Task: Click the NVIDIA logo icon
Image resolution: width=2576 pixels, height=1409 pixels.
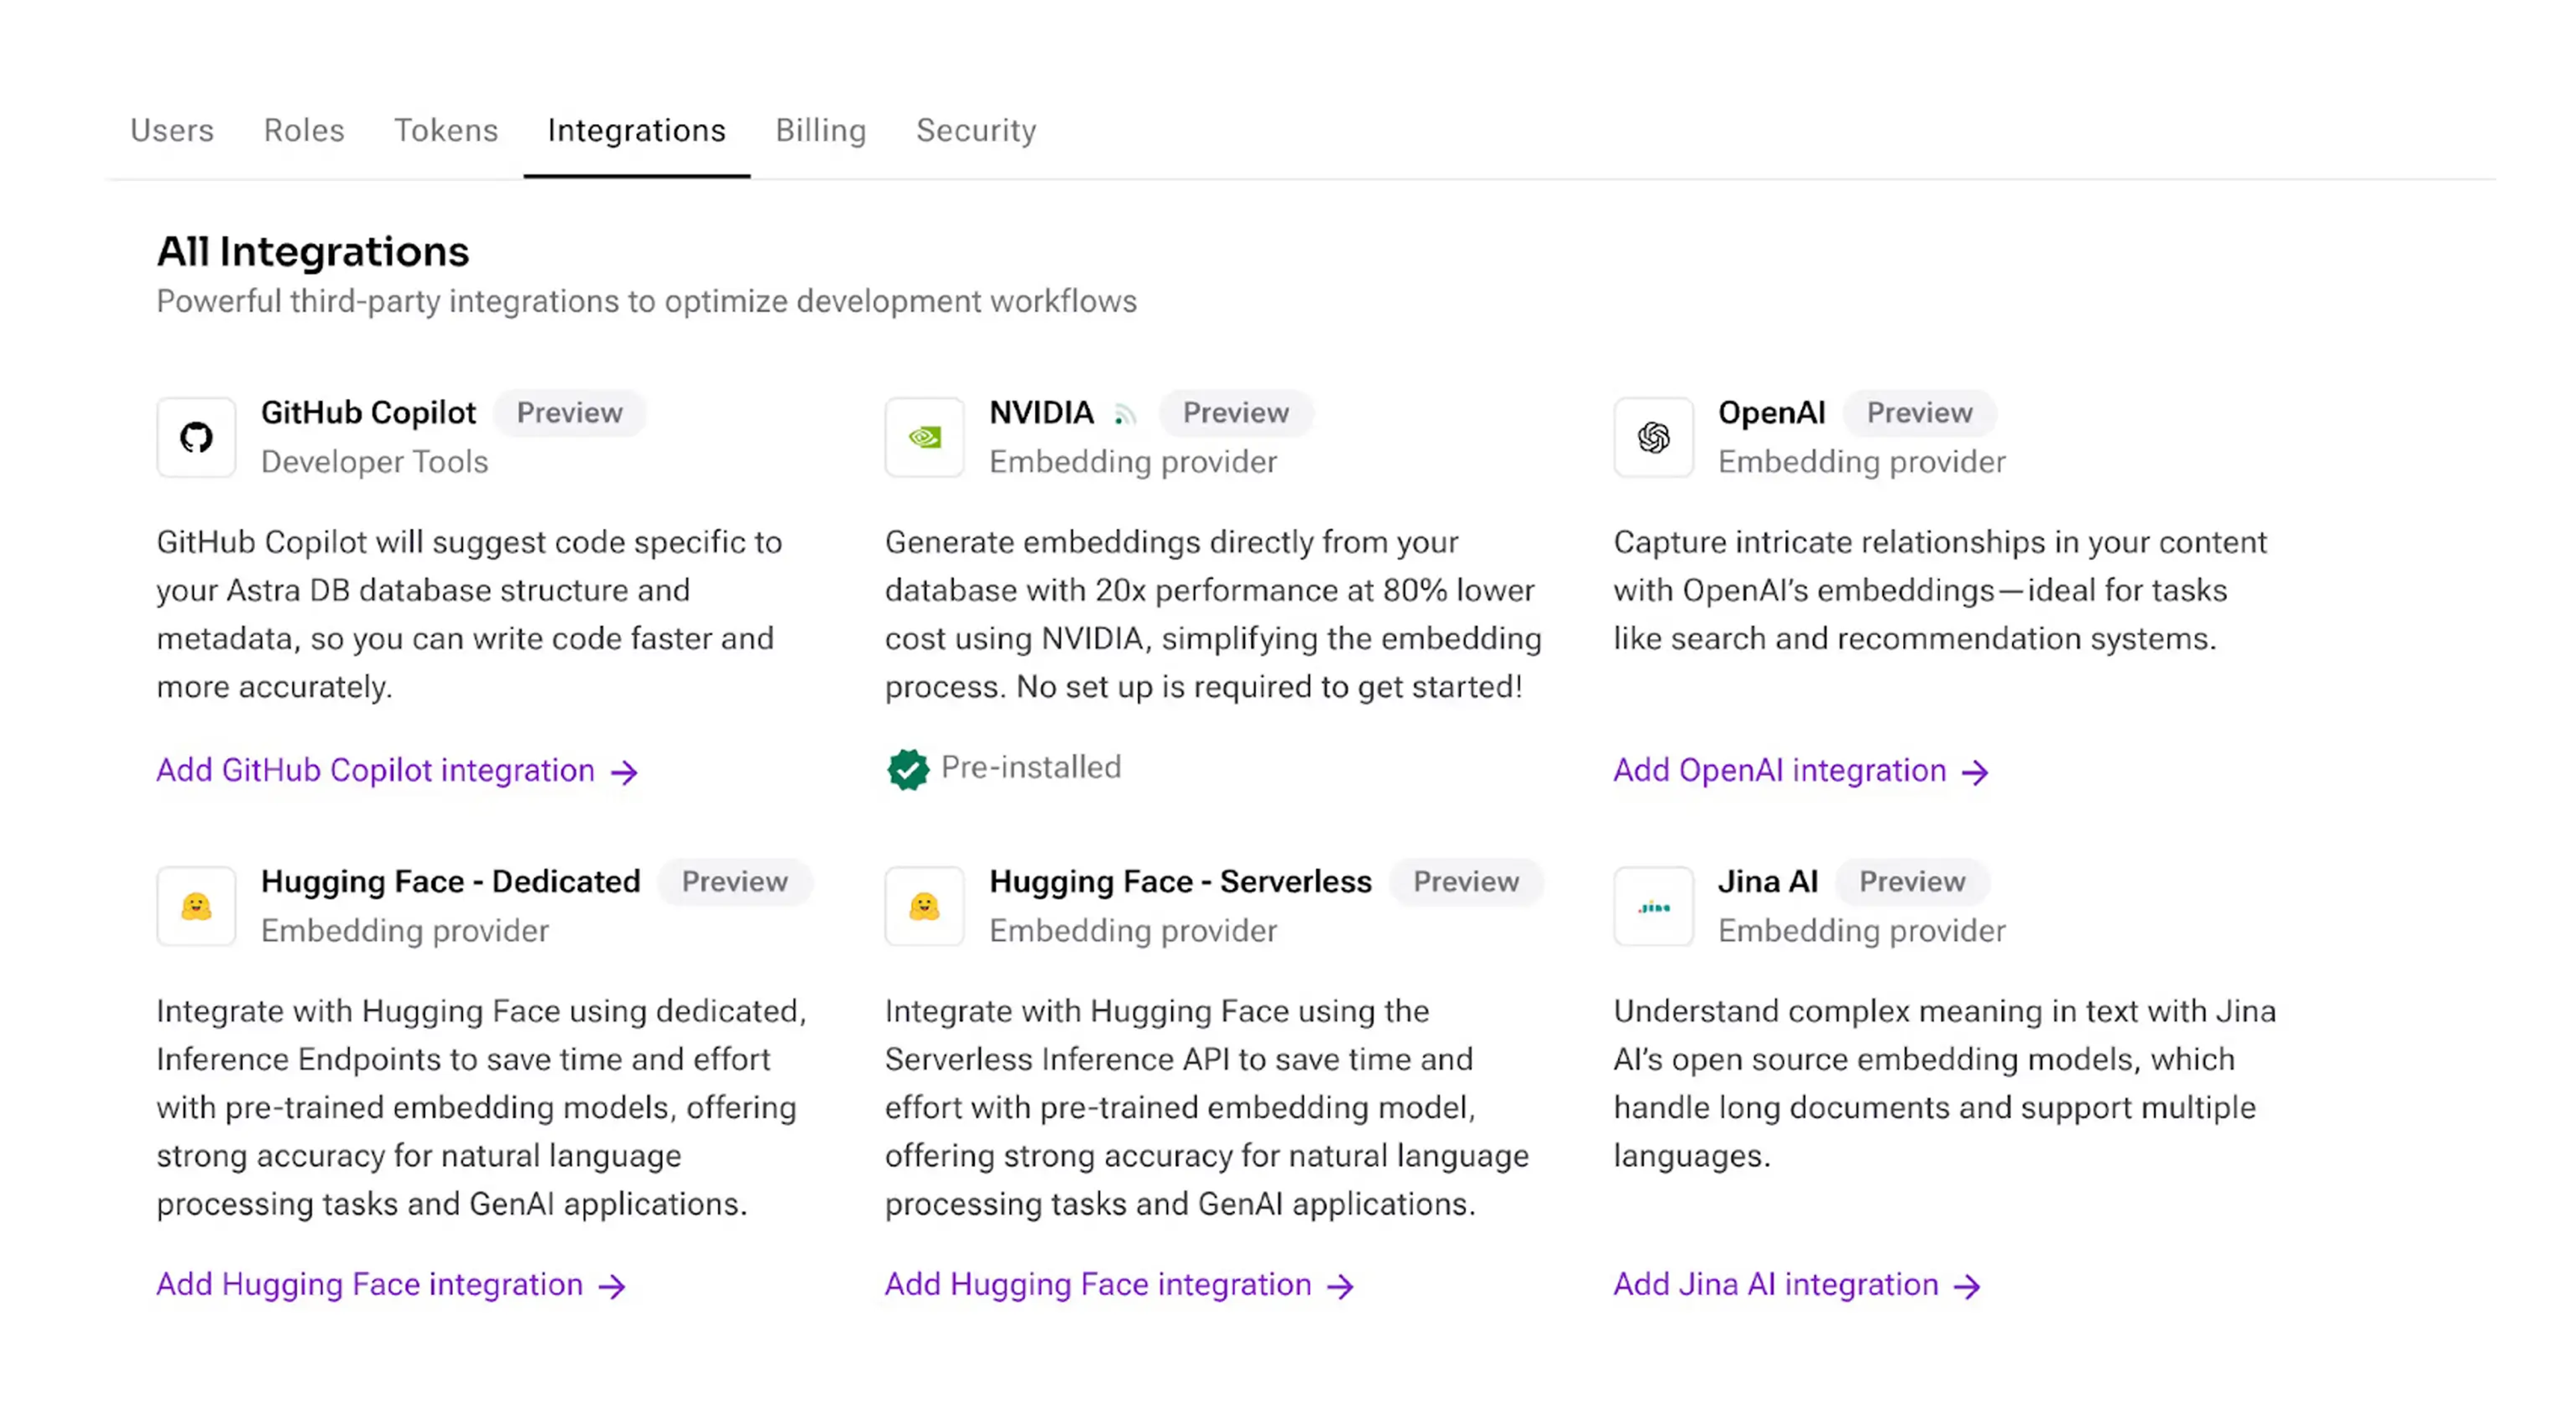Action: point(924,437)
